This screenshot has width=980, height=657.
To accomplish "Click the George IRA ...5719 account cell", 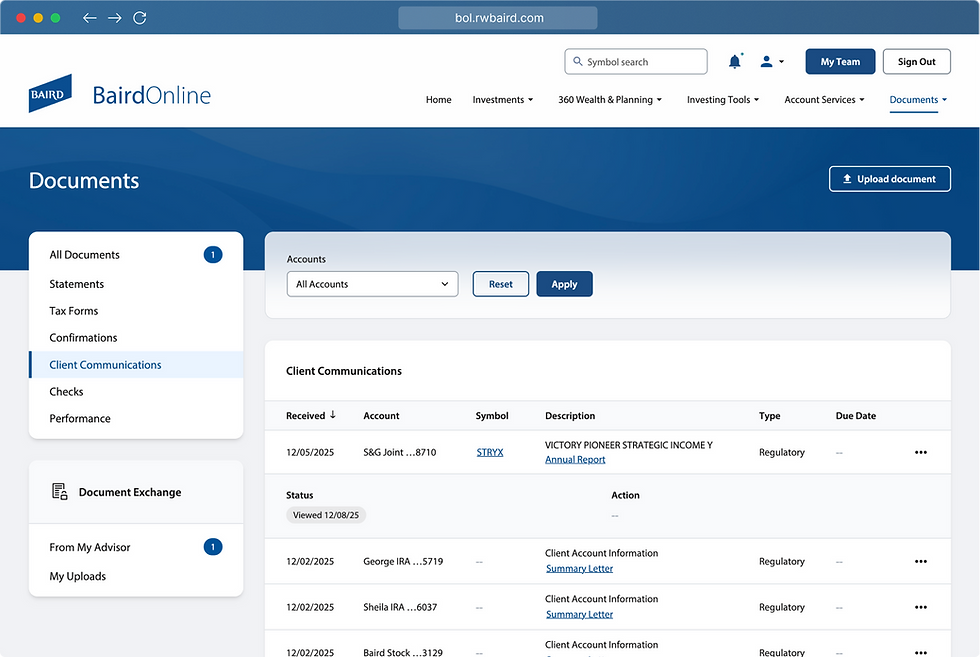I will [403, 561].
